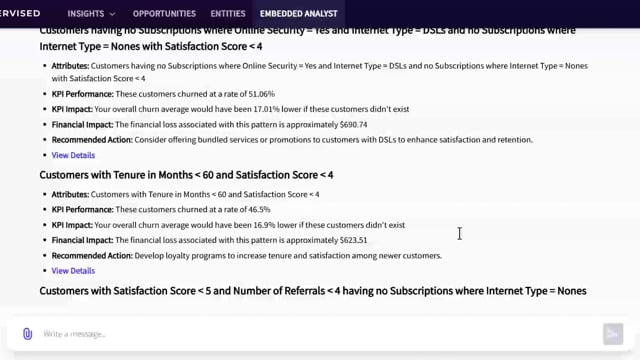This screenshot has width=640, height=360.
Task: Focus the Write a message input field
Action: pos(318,334)
